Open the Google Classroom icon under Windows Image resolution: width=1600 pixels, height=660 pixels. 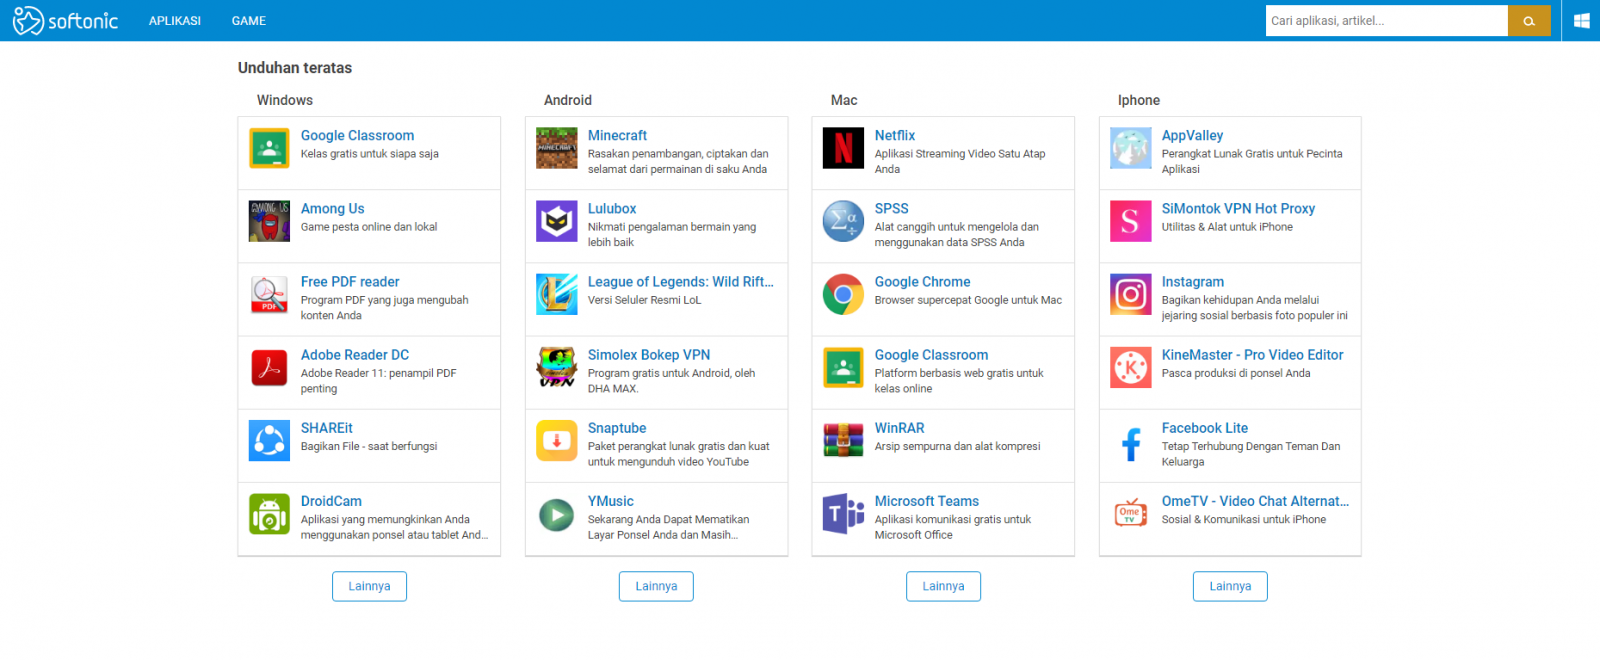269,148
